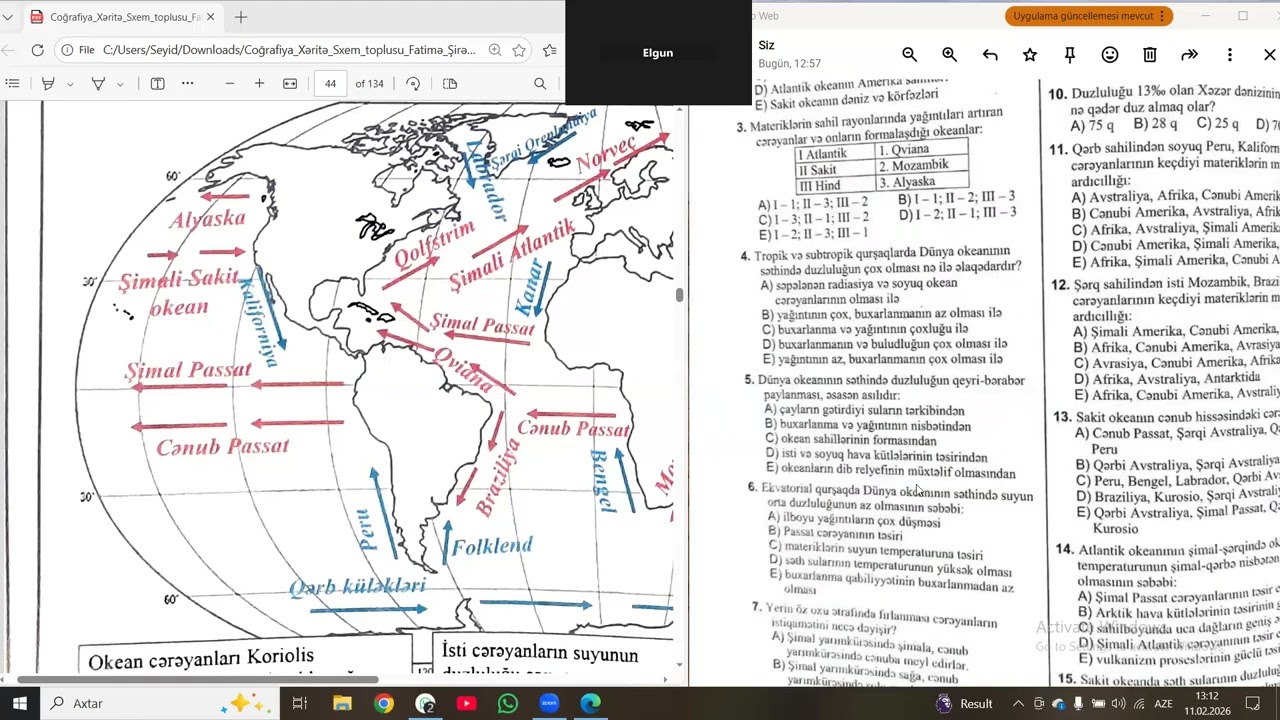Click Folklend label on the map

pos(492,546)
